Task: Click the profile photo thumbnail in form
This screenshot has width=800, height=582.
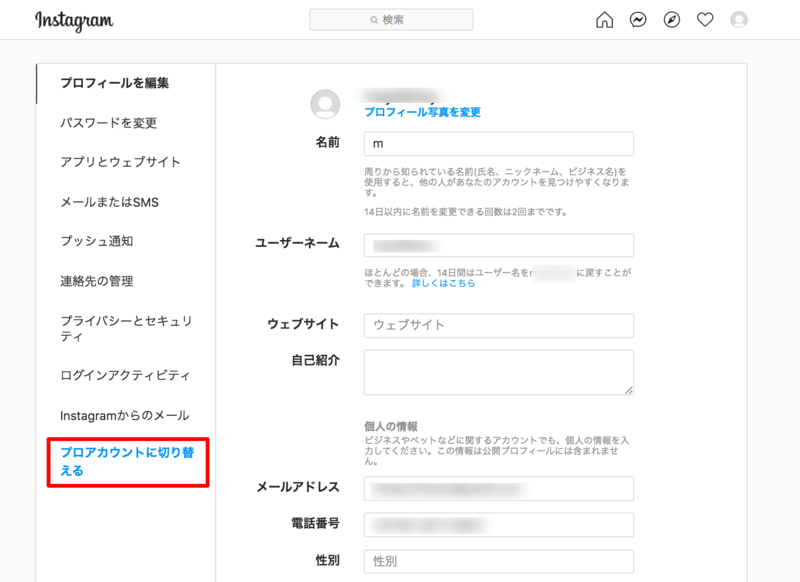Action: click(x=325, y=104)
